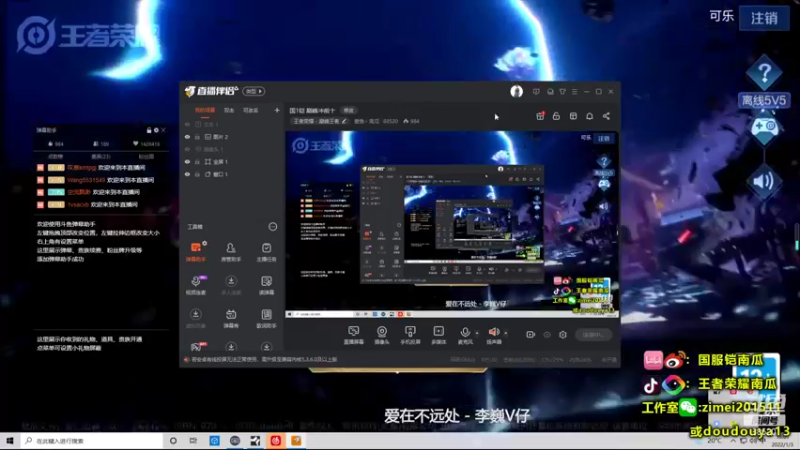Open the 房管助手 room manager tool

pos(231,252)
